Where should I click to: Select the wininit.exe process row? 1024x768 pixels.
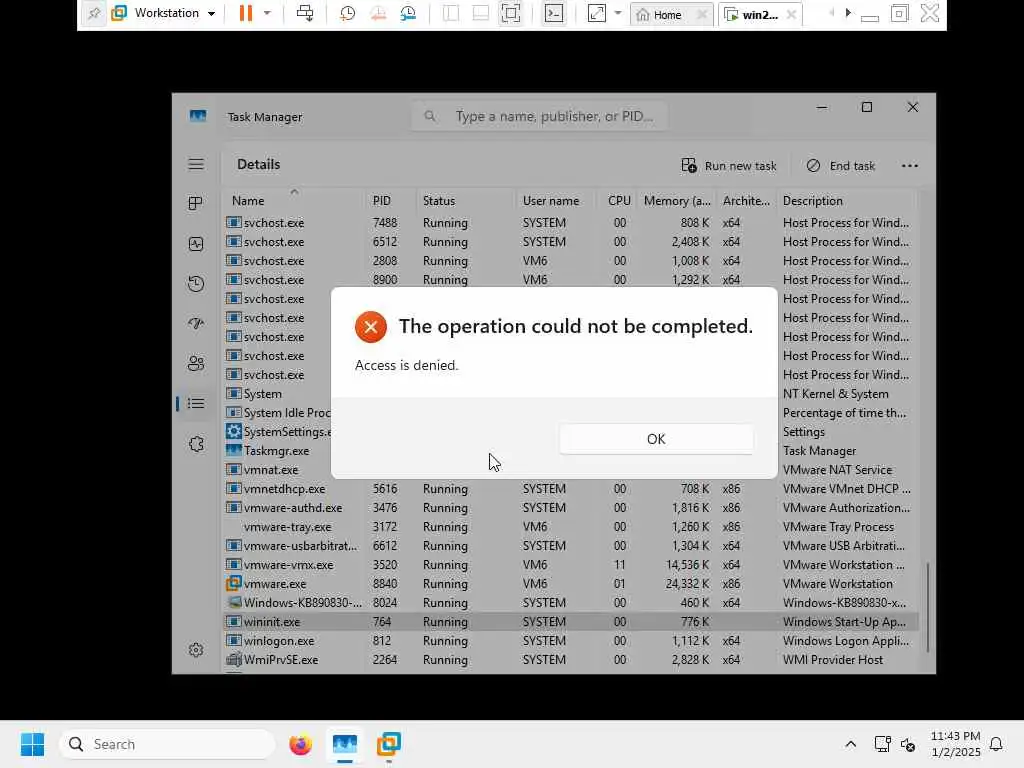click(x=571, y=622)
